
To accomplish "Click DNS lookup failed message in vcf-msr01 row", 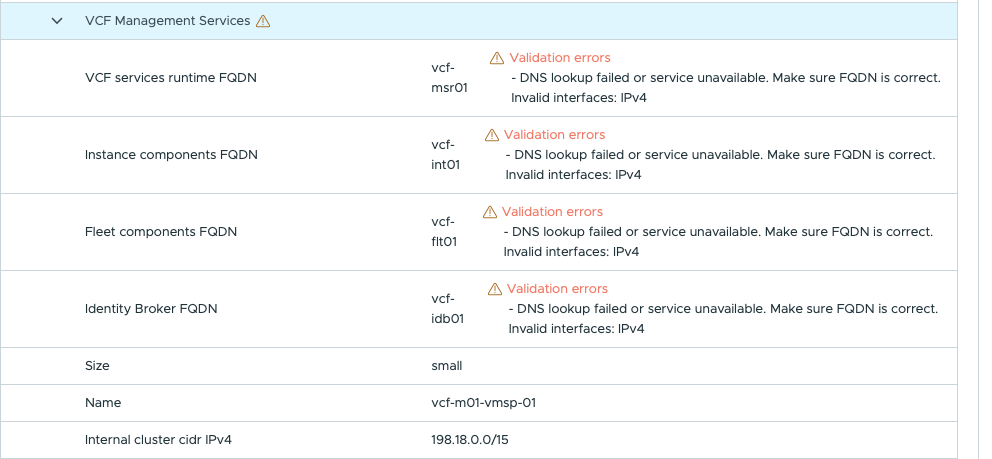I will point(726,78).
